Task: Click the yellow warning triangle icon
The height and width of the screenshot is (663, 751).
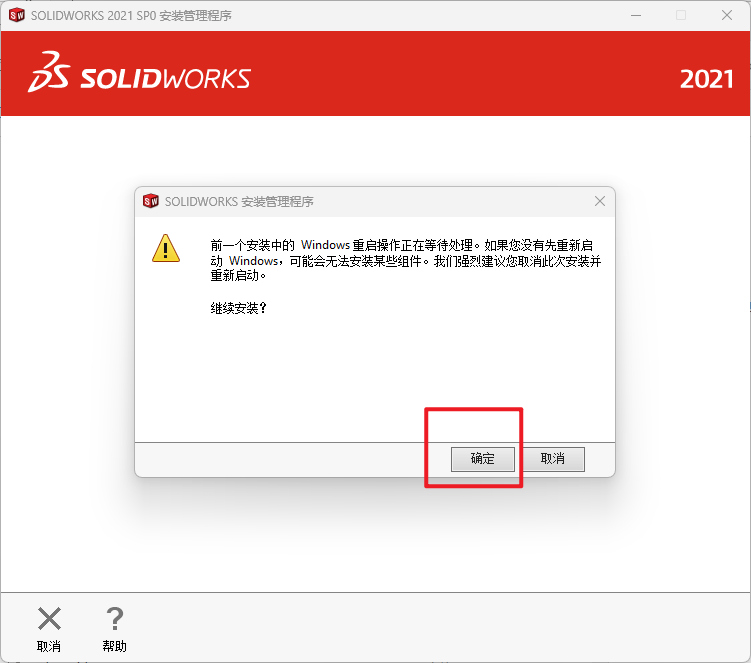Action: 166,248
